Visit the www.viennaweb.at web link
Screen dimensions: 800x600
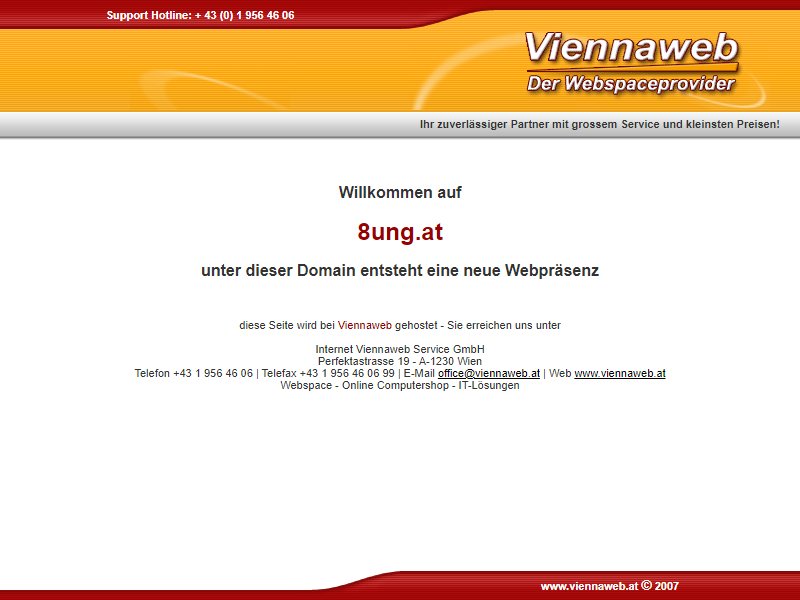pos(620,373)
